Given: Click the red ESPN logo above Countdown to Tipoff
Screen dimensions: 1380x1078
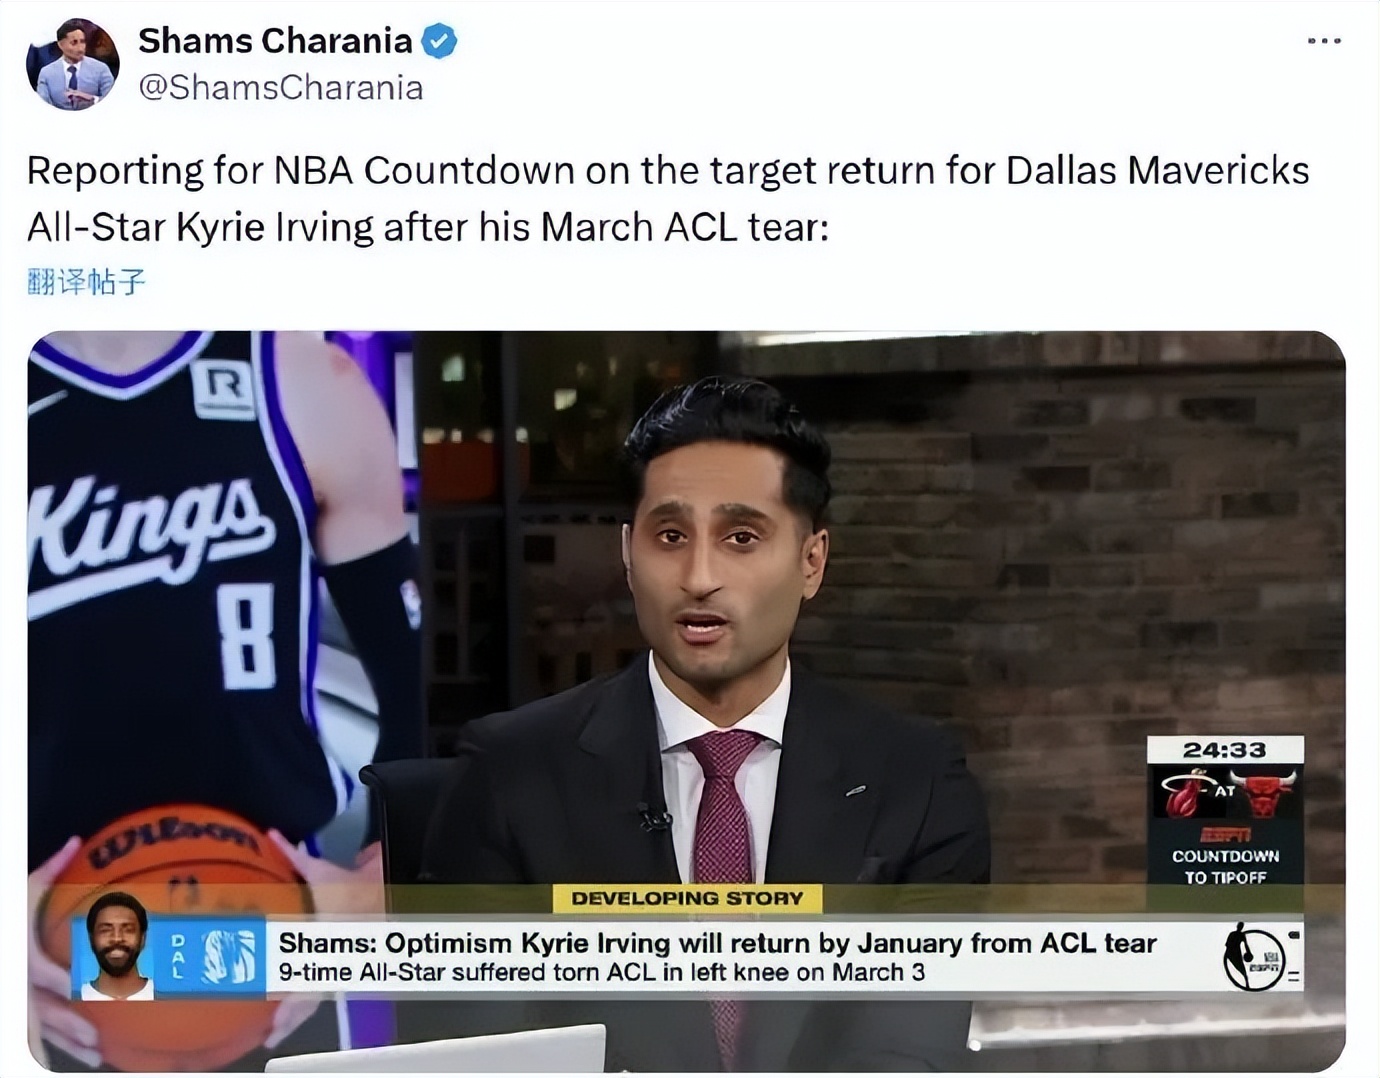Looking at the screenshot, I should click(x=1225, y=834).
